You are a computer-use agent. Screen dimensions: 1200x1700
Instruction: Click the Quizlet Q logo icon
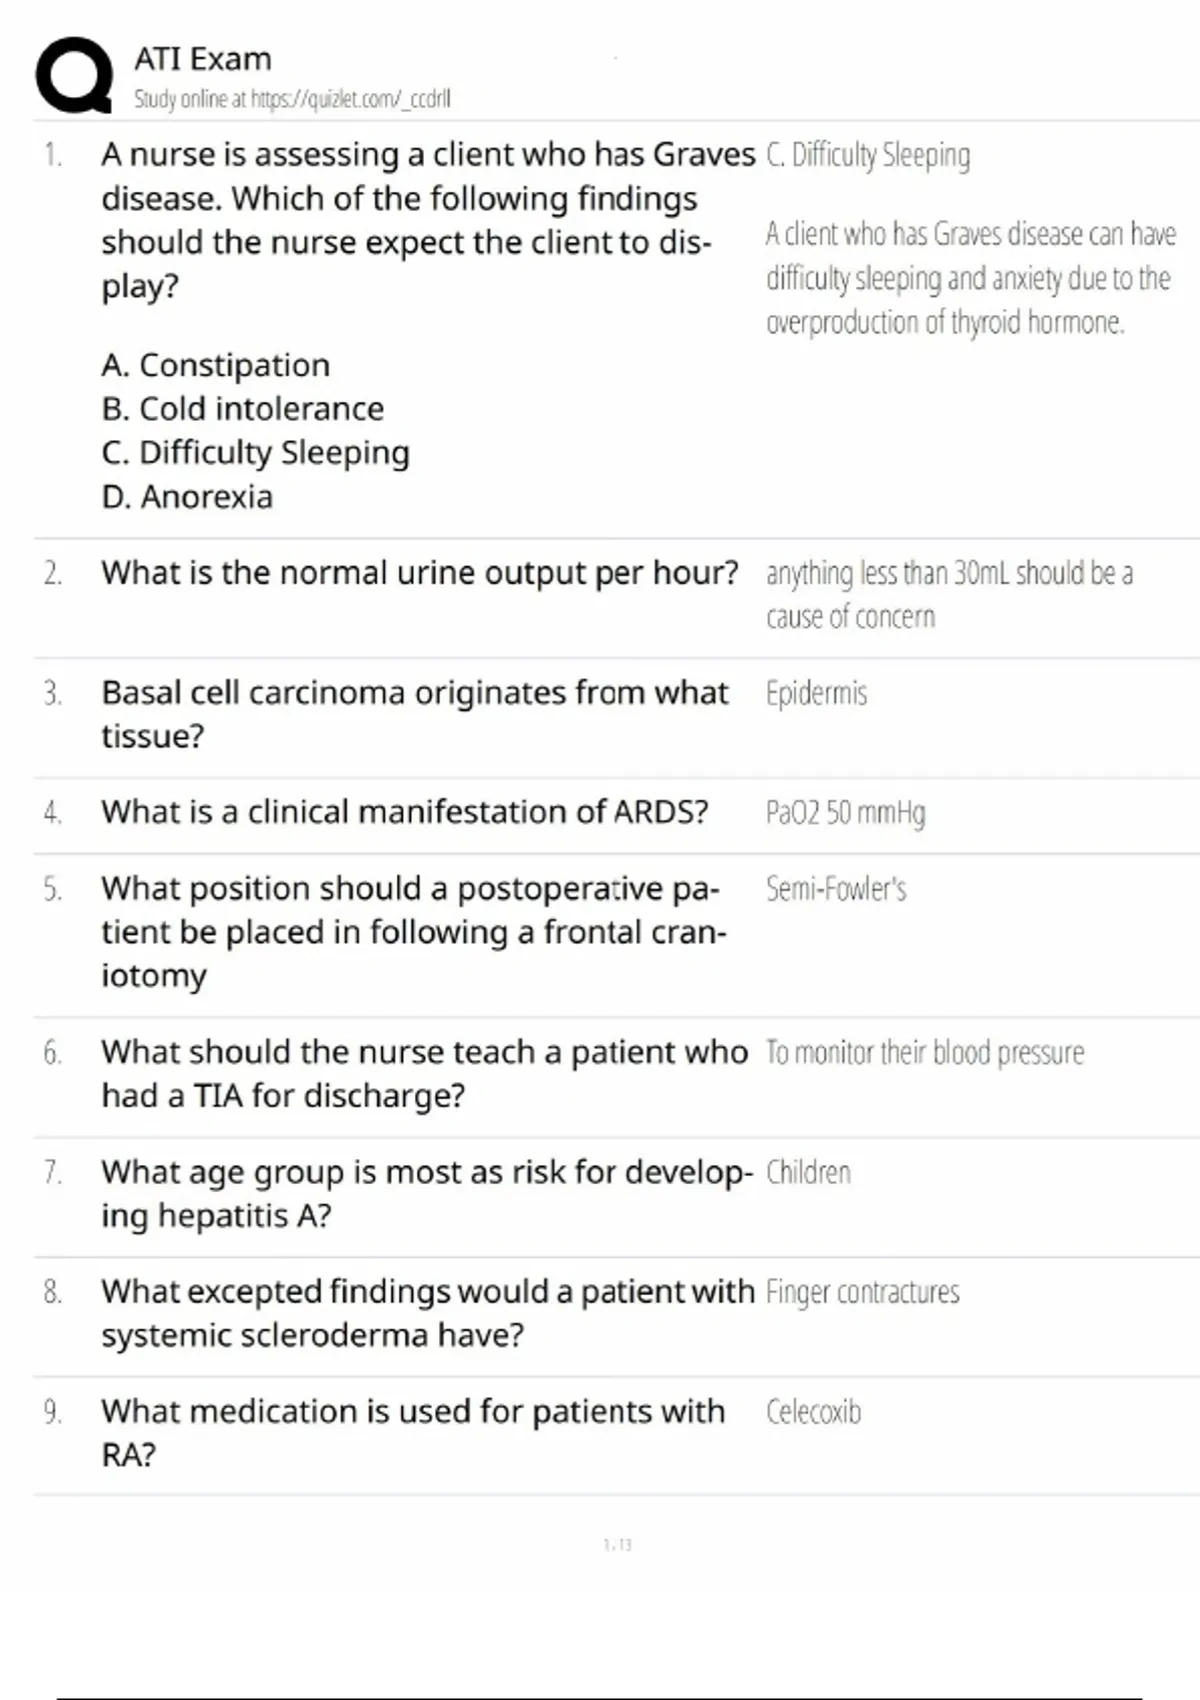(74, 75)
